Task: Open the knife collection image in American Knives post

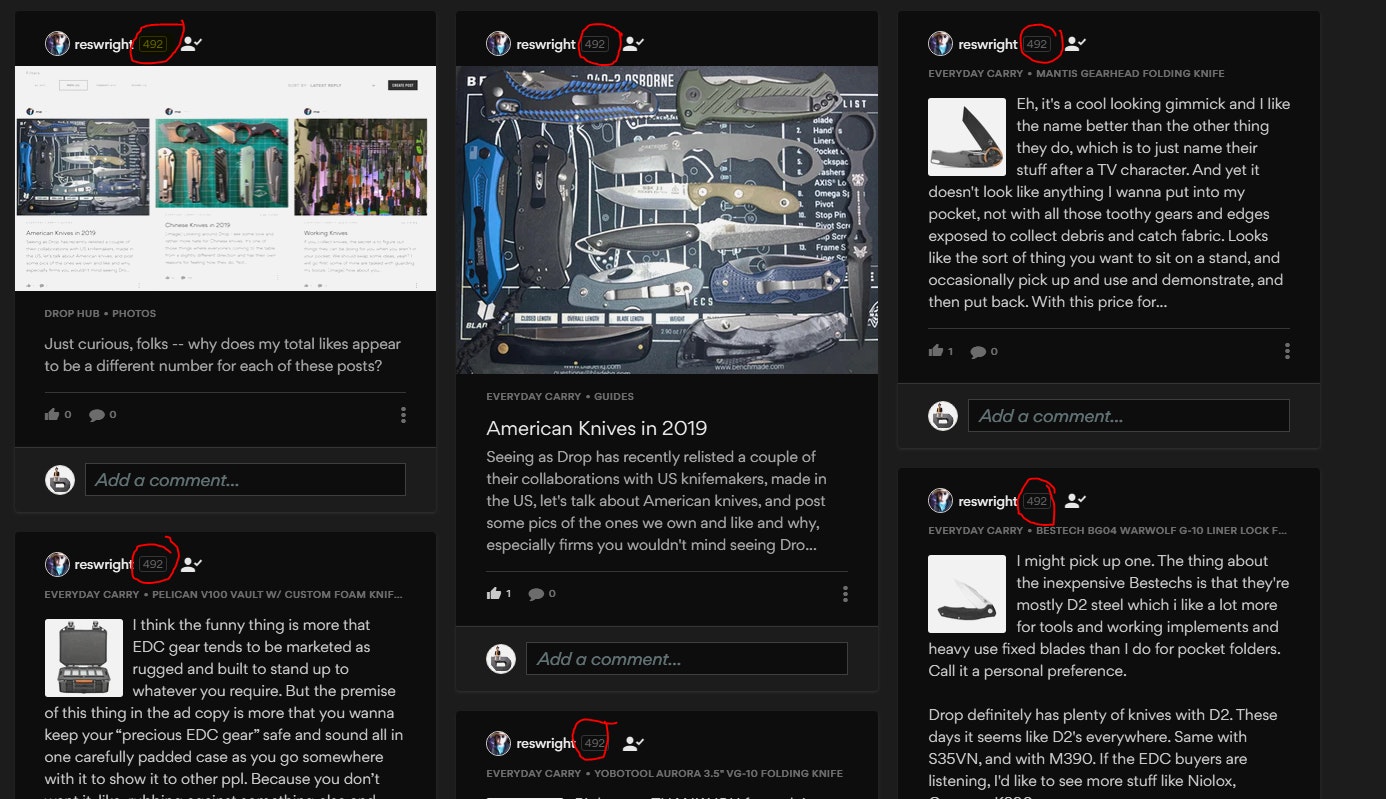Action: (667, 220)
